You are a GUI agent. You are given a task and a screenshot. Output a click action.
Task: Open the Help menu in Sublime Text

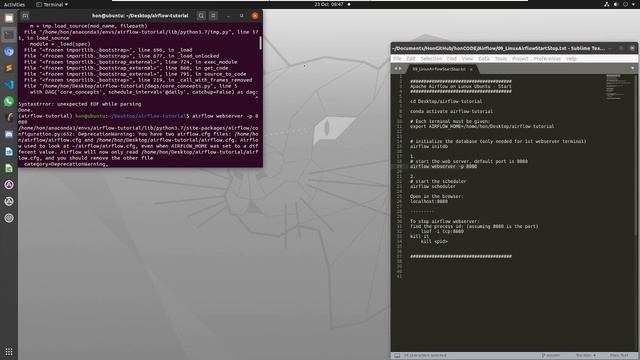click(x=571, y=59)
